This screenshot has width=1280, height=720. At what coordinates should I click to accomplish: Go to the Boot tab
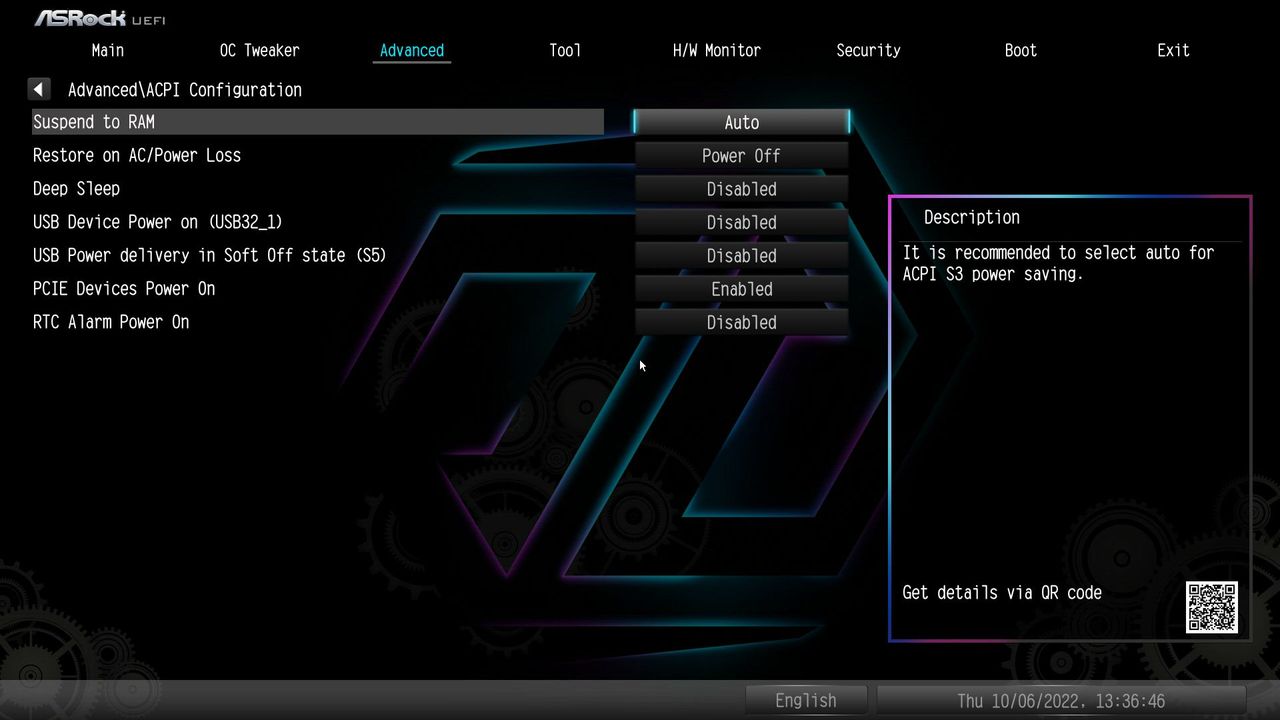point(1021,50)
